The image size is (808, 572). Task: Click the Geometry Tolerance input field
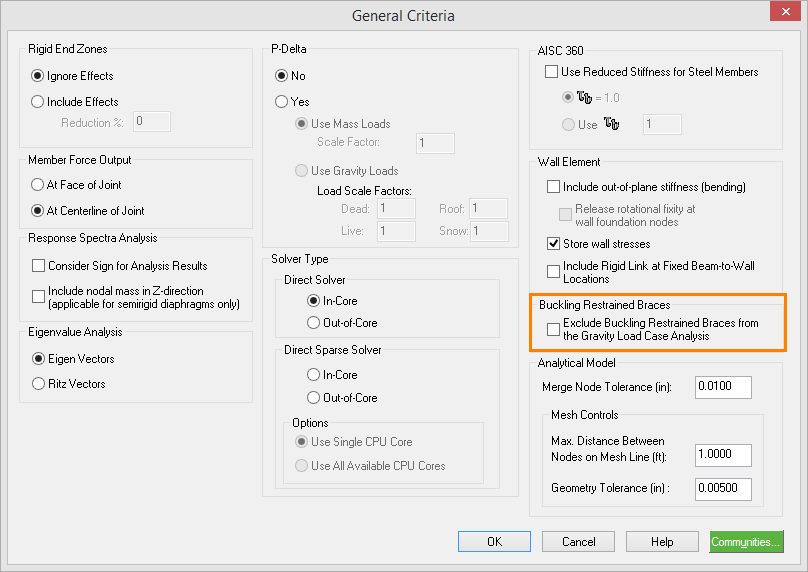click(722, 488)
